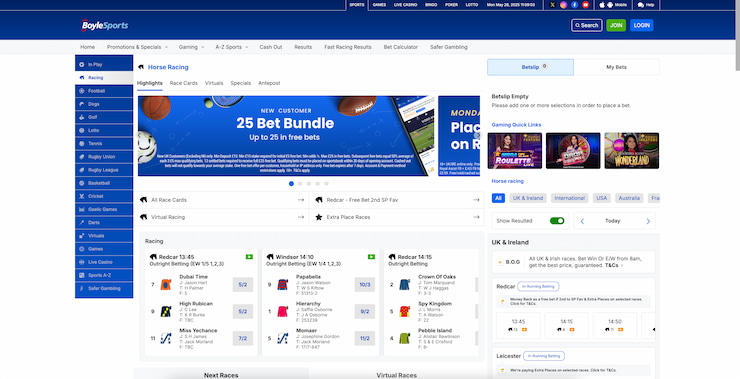
Task: Select the USA filter chip
Action: click(602, 198)
